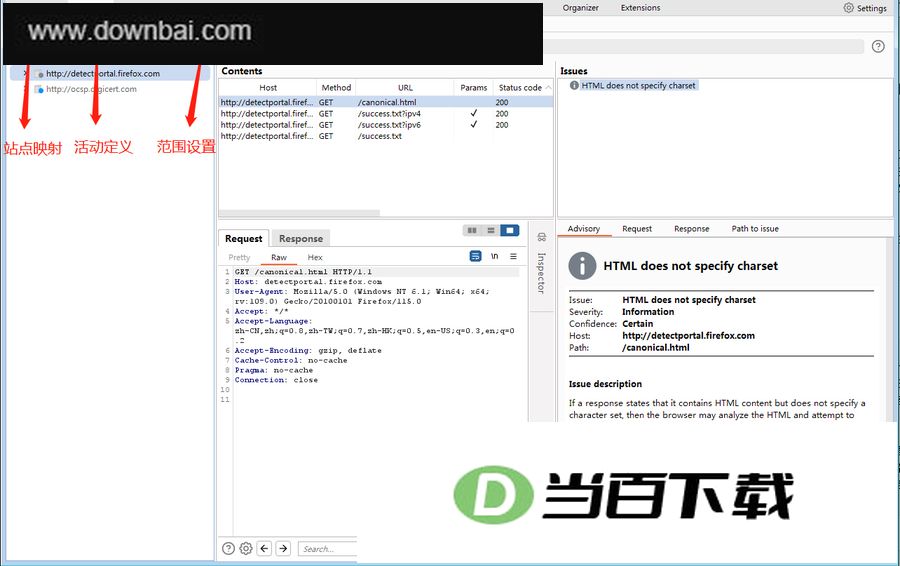Go to previous search match arrow
The height and width of the screenshot is (566, 900).
[x=264, y=548]
